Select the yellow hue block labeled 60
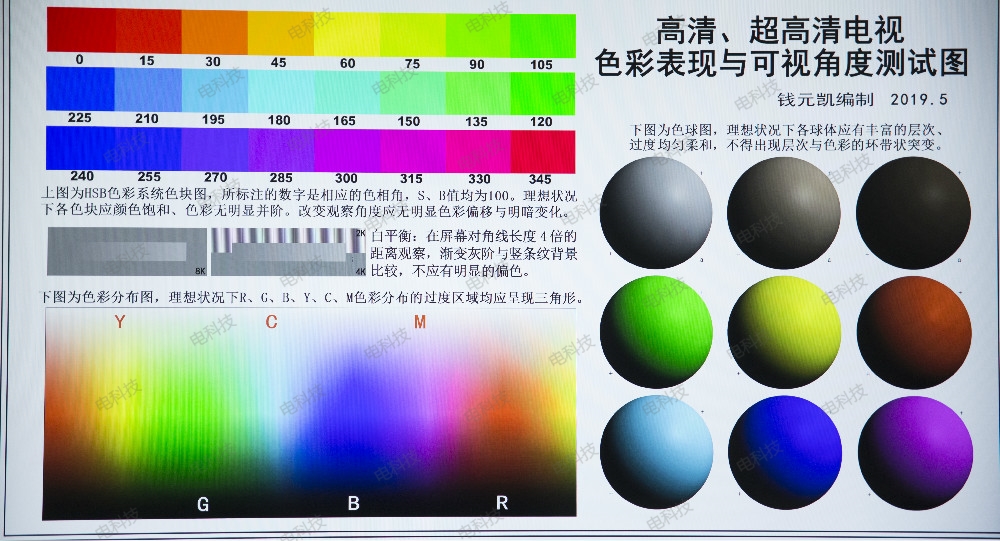Viewport: 1000px width, 541px height. pyautogui.click(x=346, y=33)
